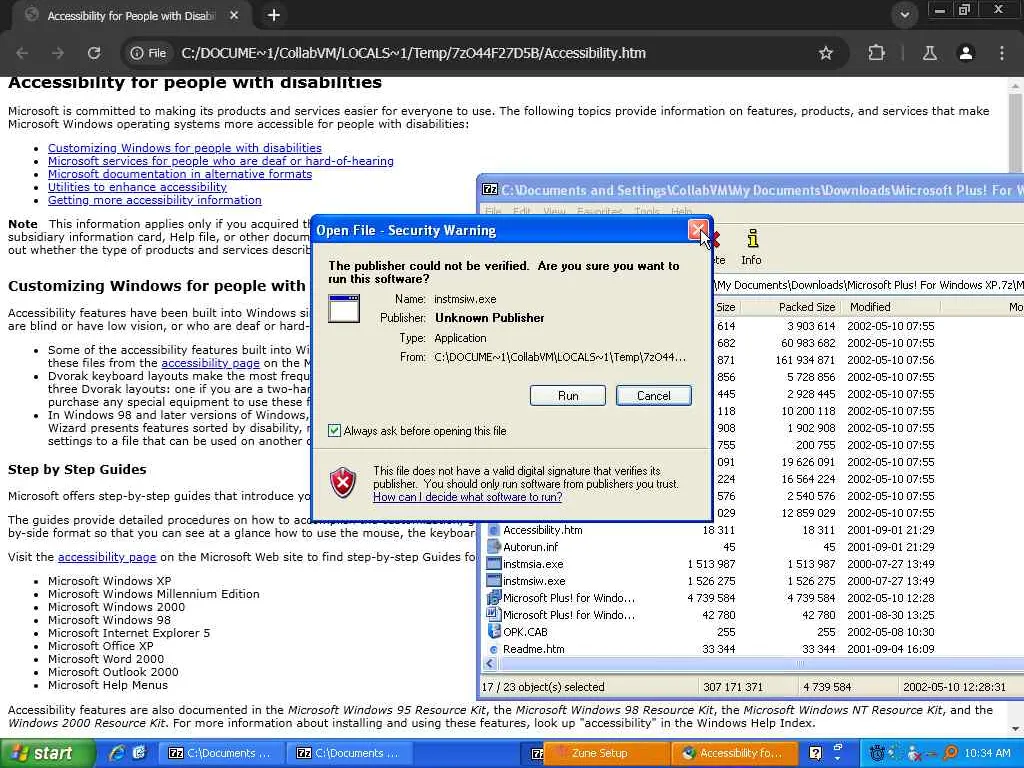This screenshot has width=1024, height=768.
Task: Open the 7-Zip File menu
Action: click(493, 212)
